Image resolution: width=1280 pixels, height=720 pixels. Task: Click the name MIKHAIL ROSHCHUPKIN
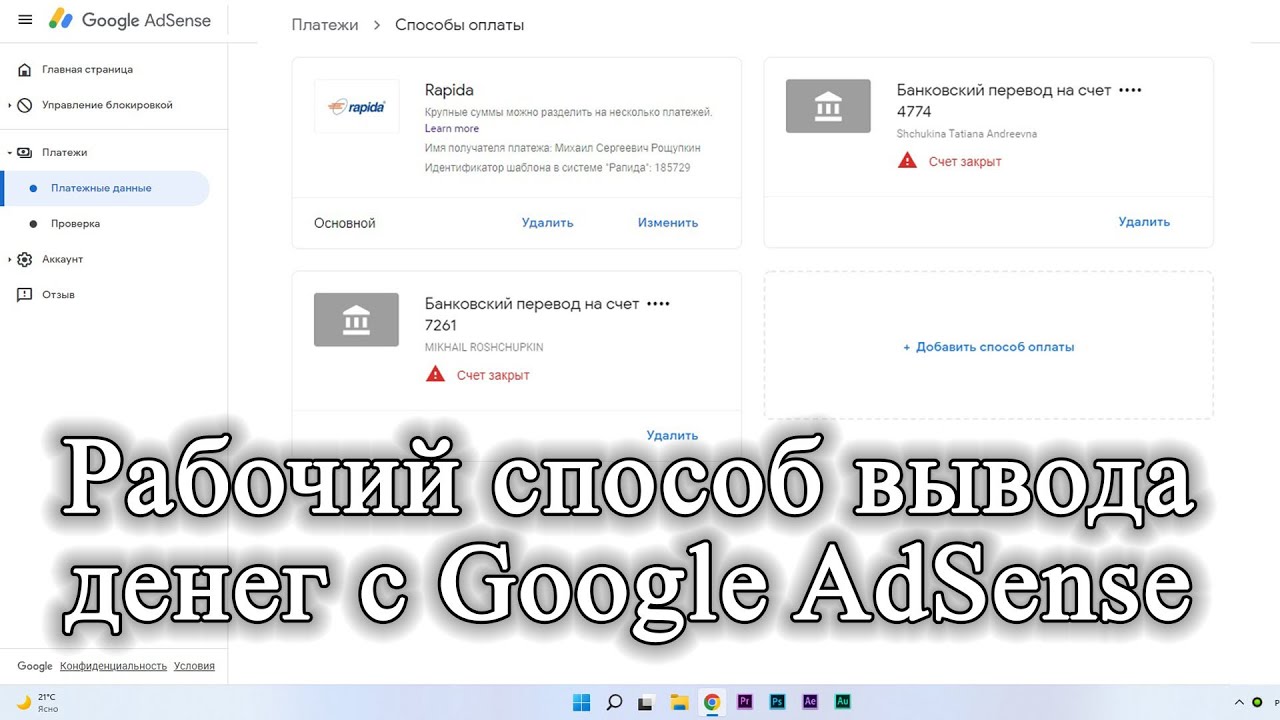(x=484, y=347)
